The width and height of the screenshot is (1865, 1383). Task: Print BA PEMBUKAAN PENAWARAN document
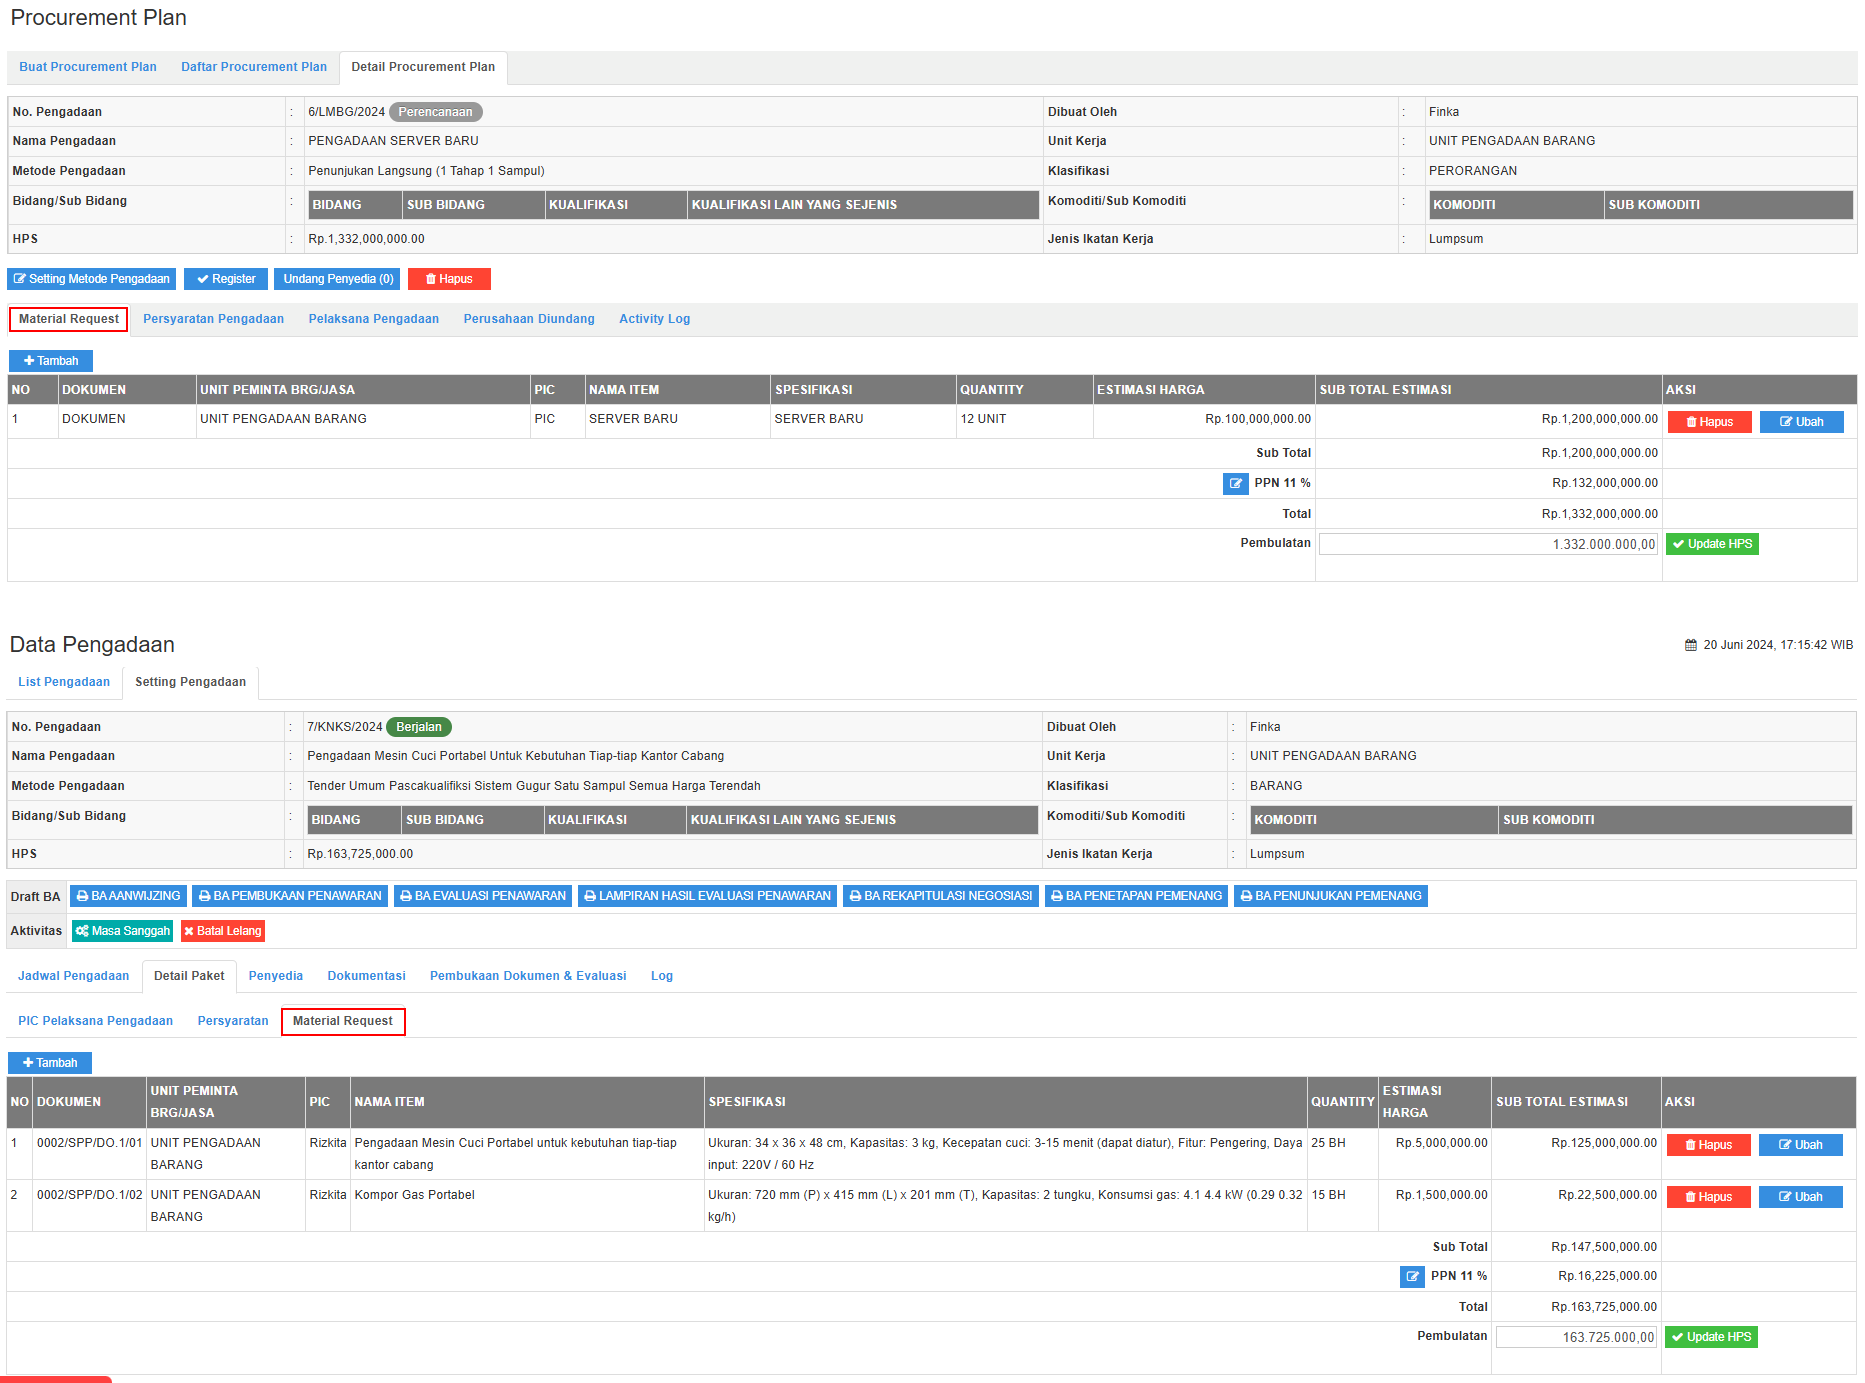click(290, 896)
